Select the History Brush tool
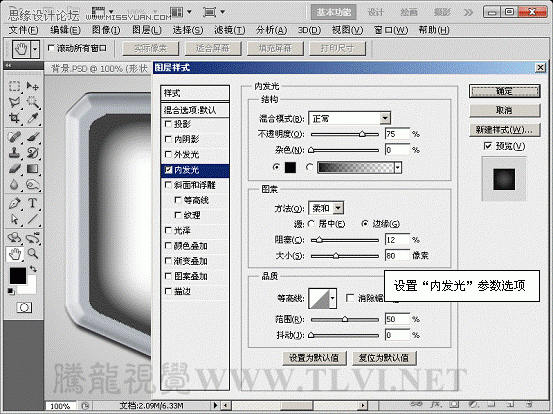The height and width of the screenshot is (414, 553). click(x=32, y=152)
